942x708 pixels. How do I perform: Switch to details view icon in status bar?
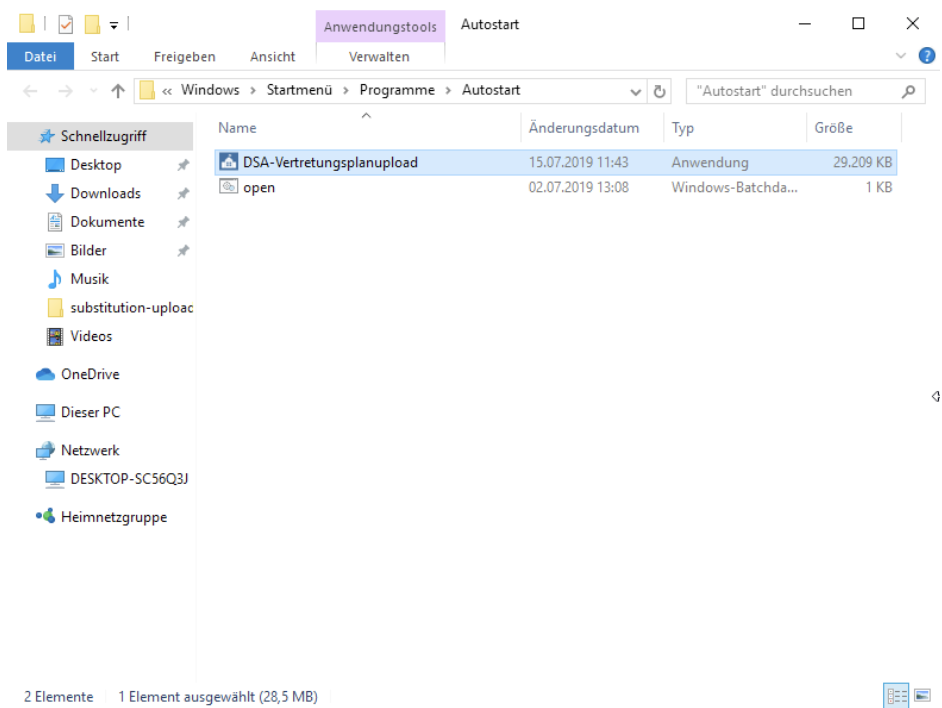pos(895,696)
